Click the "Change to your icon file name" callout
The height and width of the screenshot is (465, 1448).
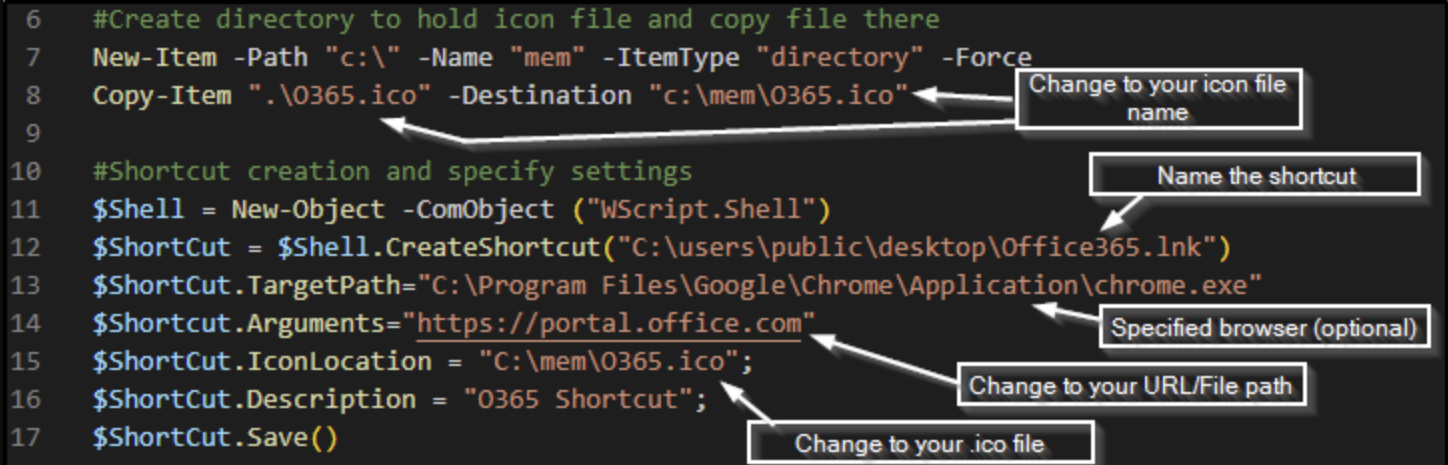pos(1157,98)
